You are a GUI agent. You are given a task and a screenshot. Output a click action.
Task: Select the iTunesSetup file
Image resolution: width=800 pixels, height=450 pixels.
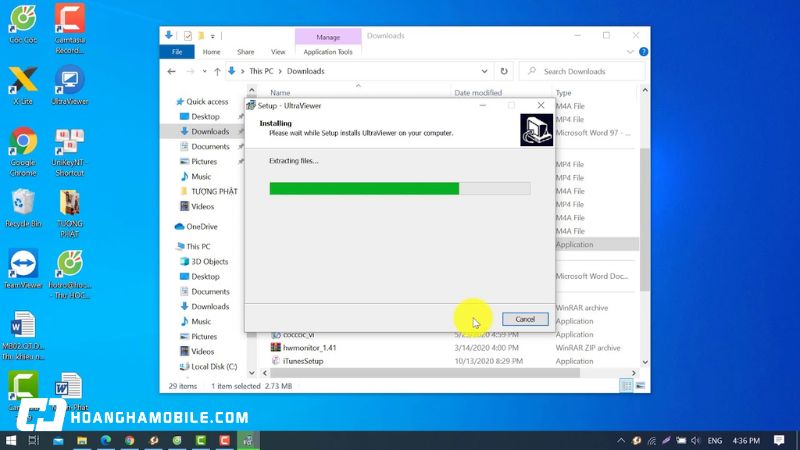point(303,361)
